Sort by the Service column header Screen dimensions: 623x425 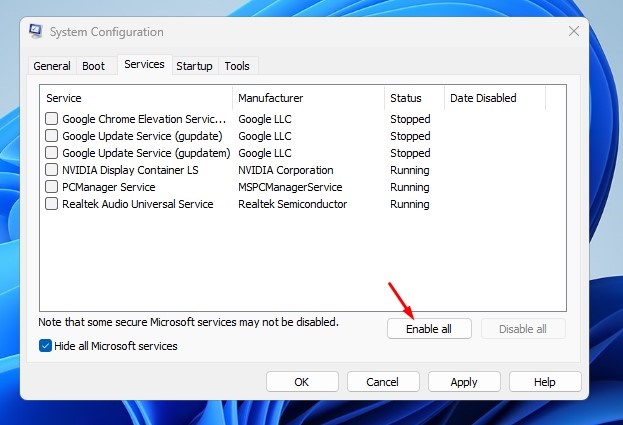pyautogui.click(x=136, y=98)
